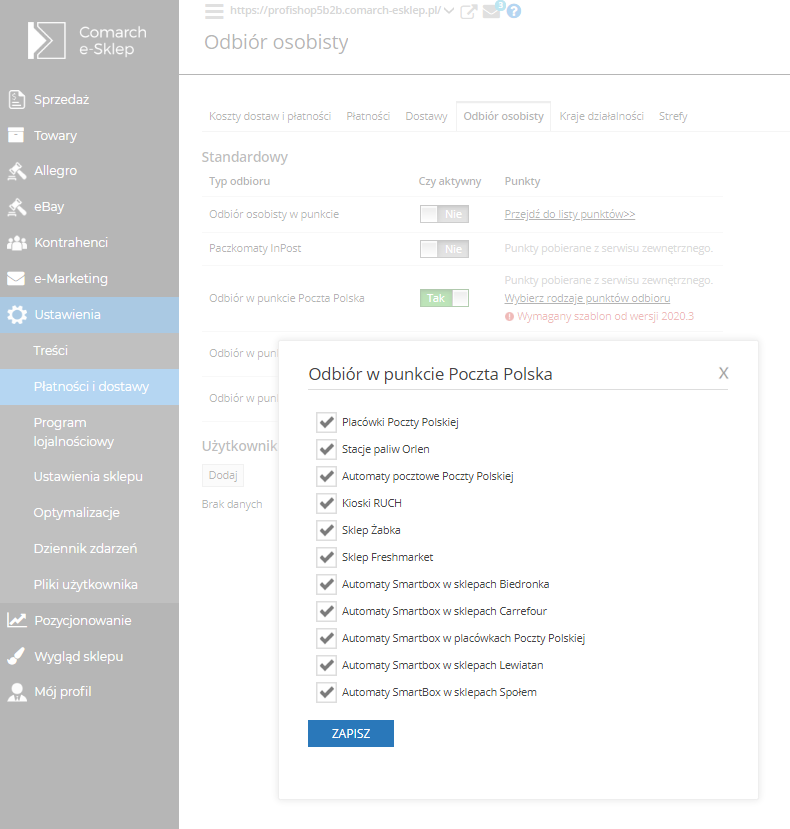Click the Sprzedaż sidebar icon
This screenshot has width=790, height=829.
(16, 99)
